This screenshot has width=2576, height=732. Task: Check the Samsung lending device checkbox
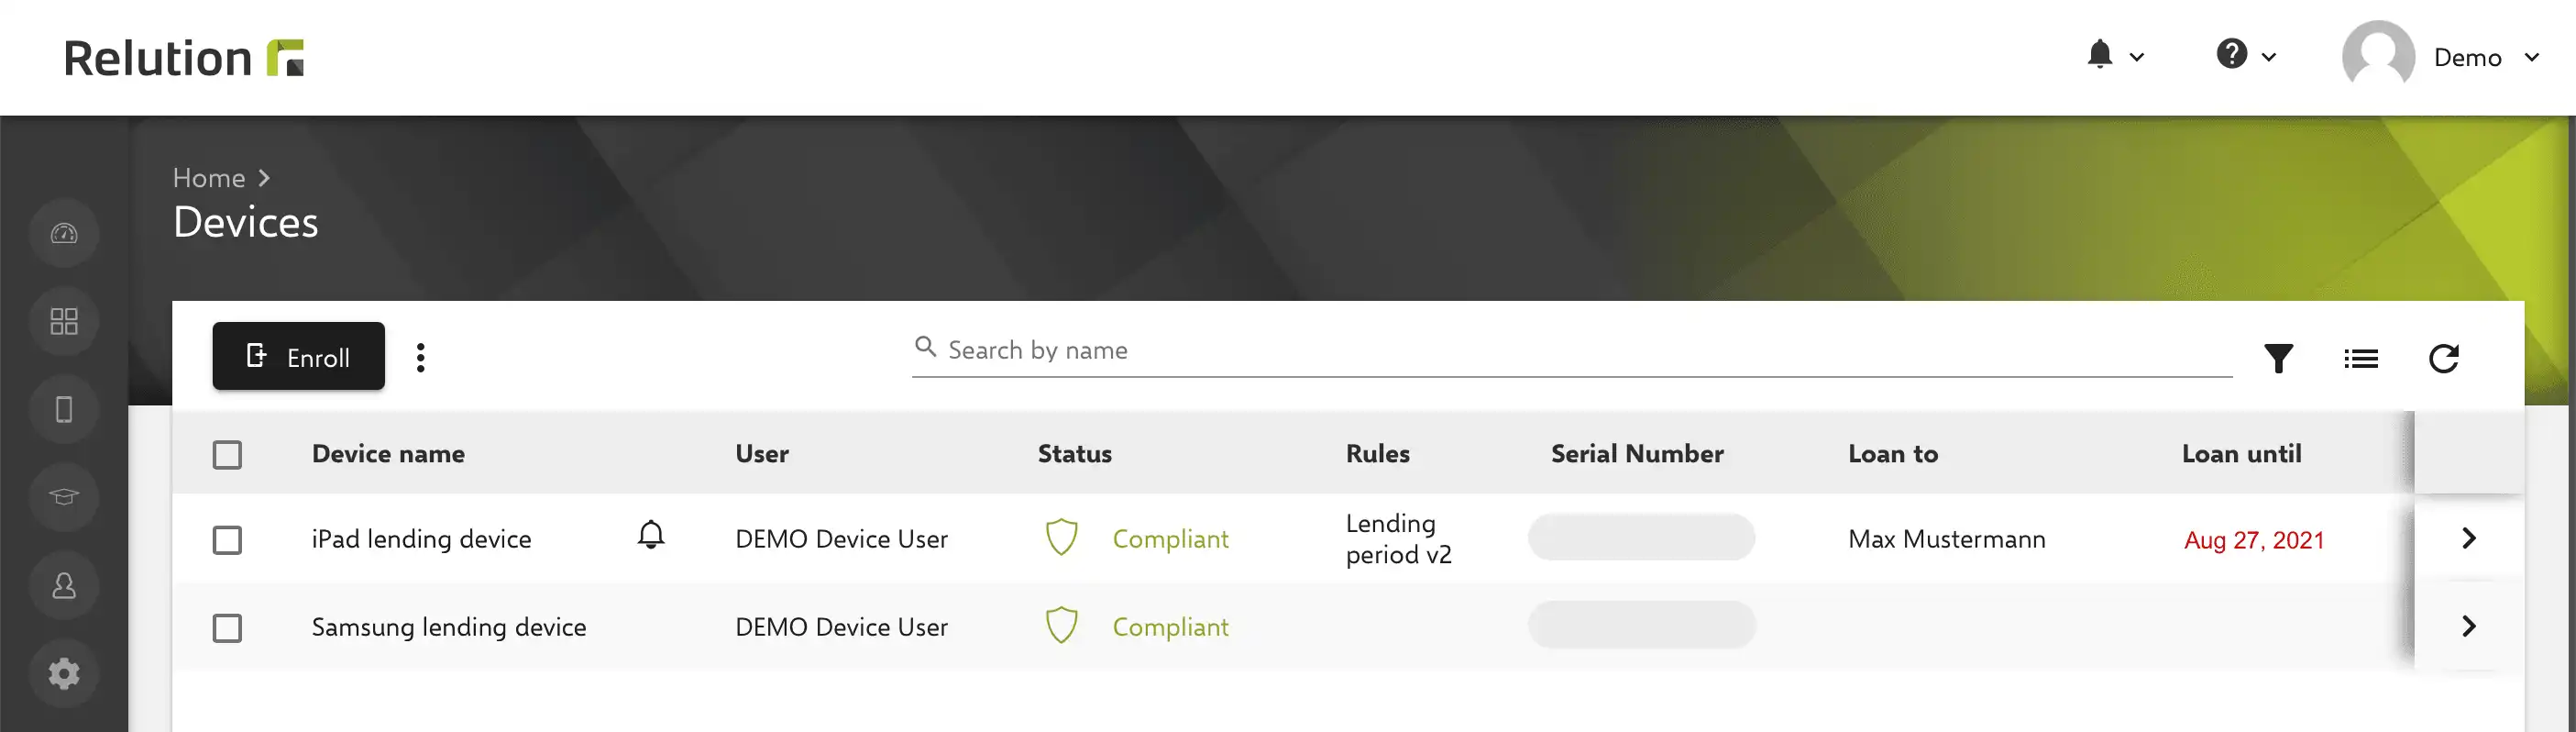coord(227,628)
